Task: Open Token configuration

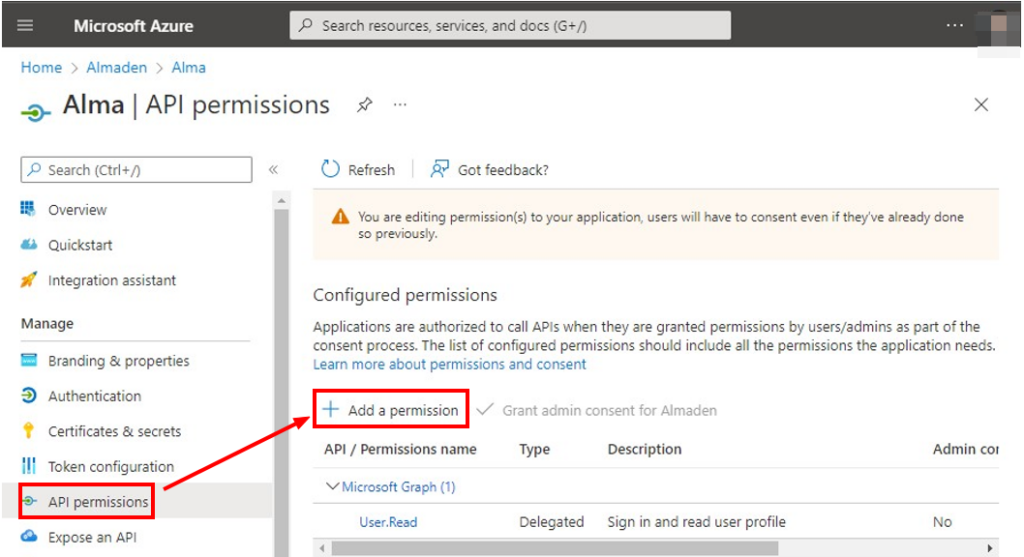Action: point(111,466)
